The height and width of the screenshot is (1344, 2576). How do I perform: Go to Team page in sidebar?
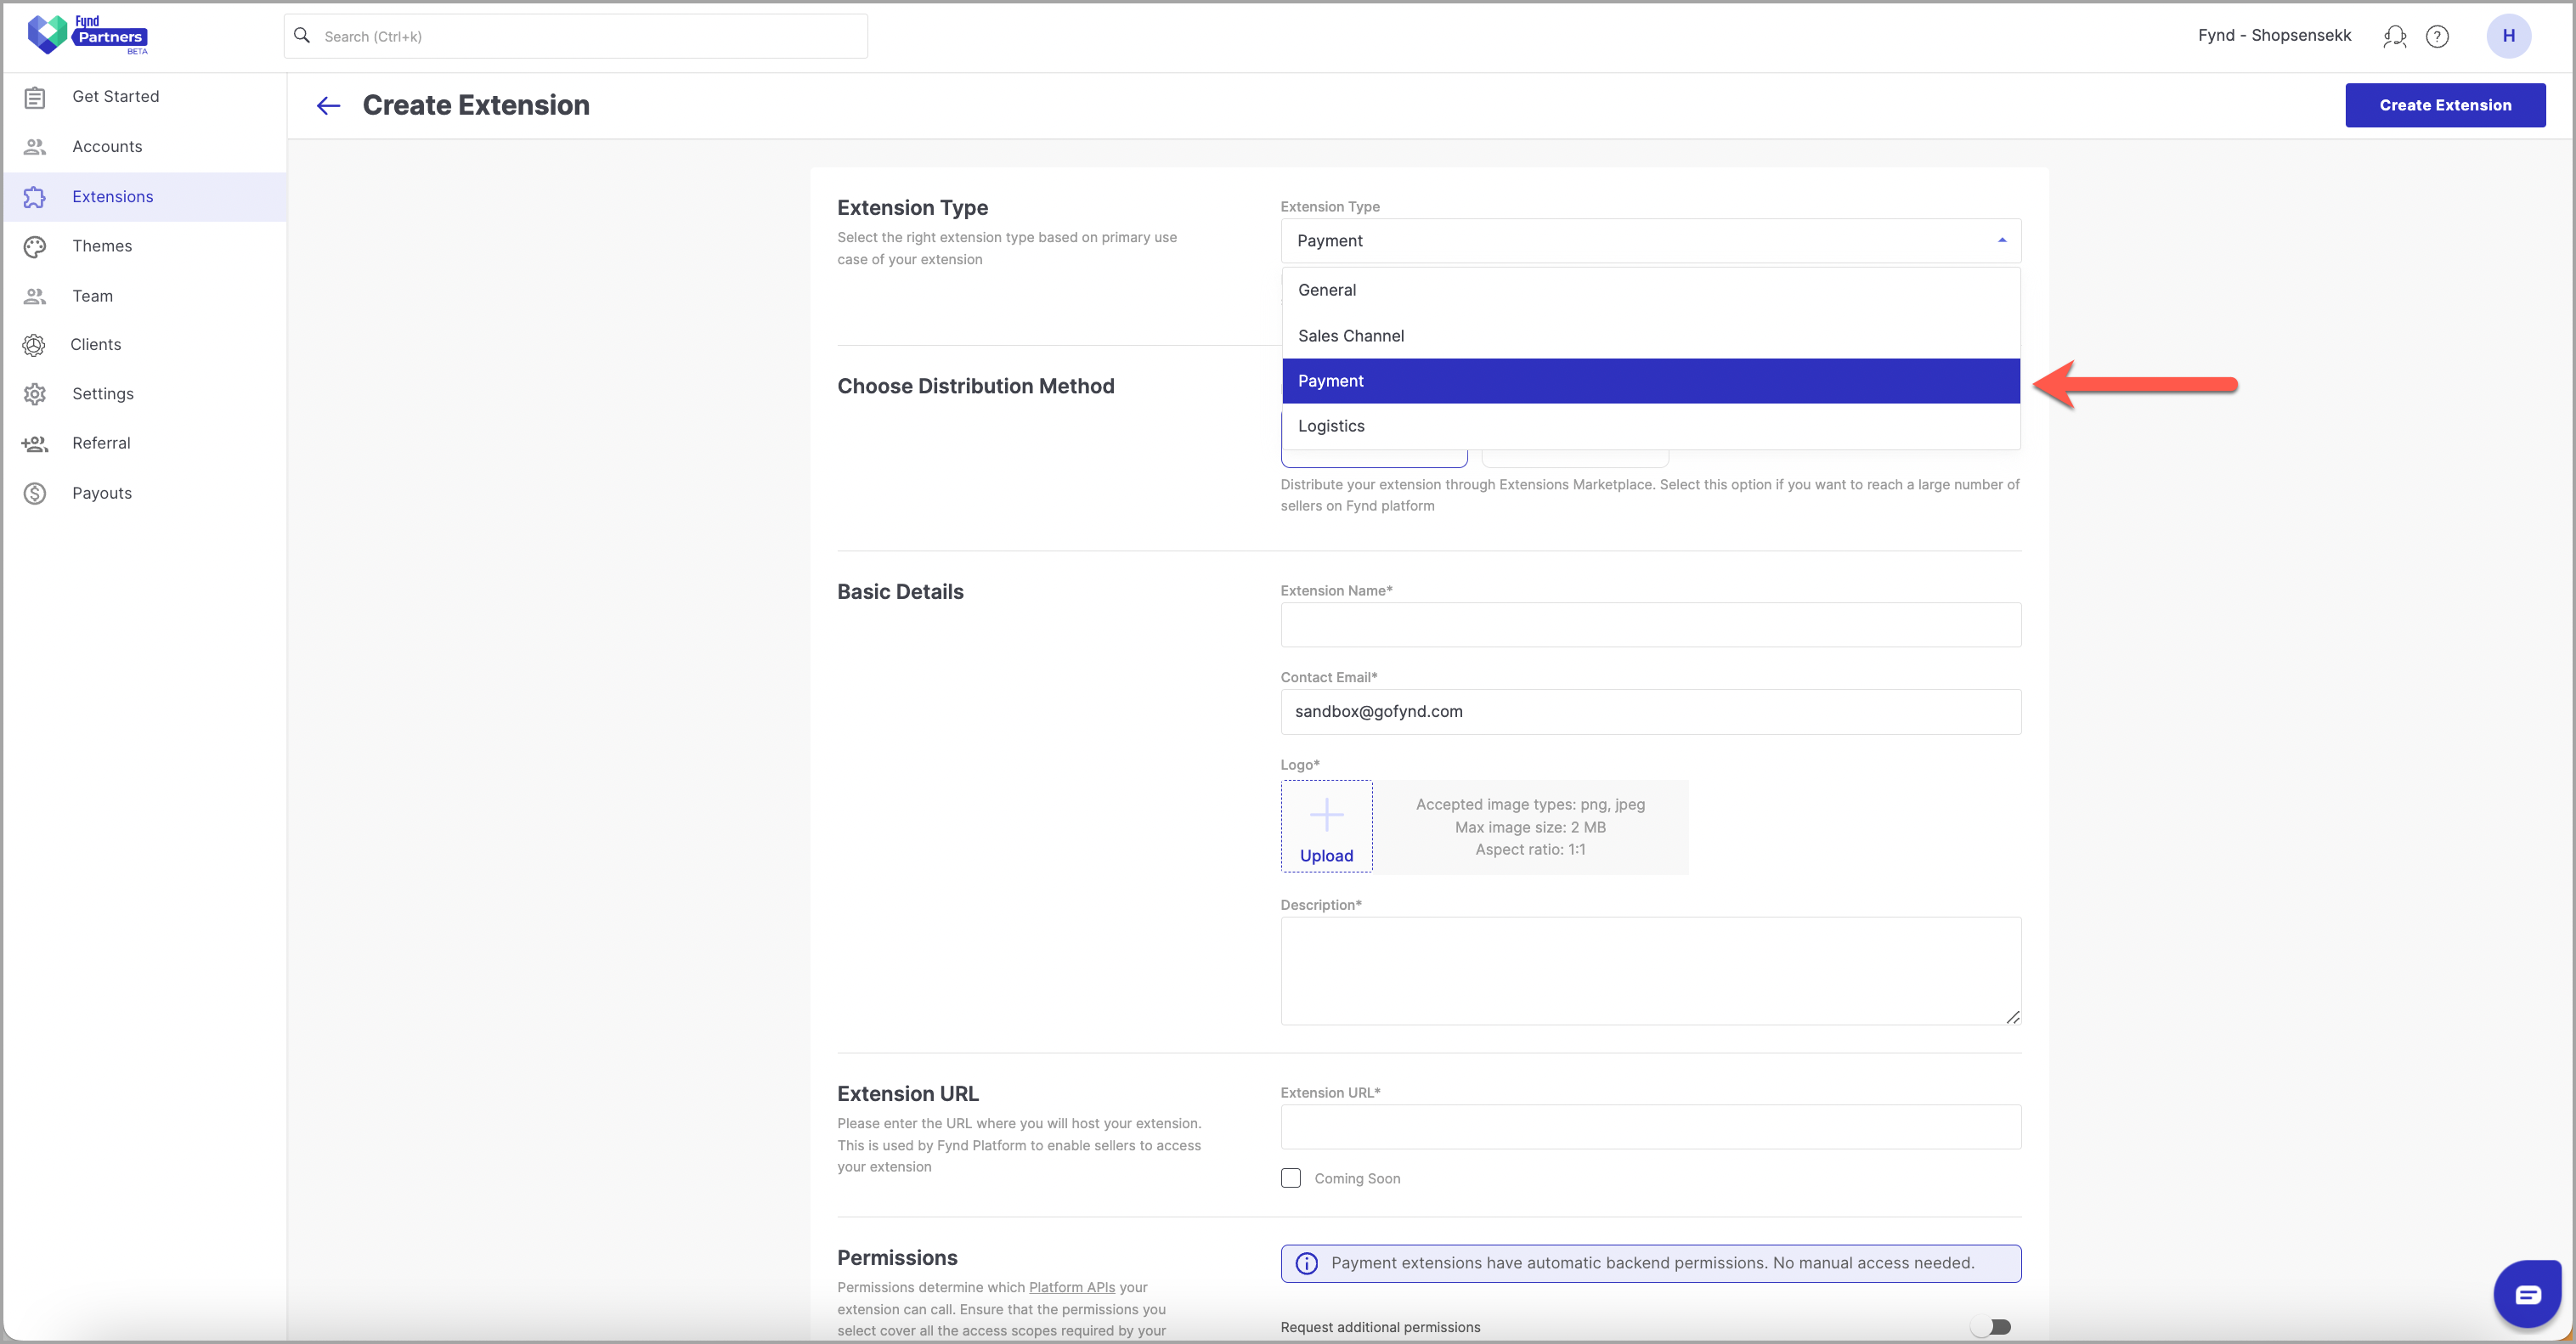146,296
